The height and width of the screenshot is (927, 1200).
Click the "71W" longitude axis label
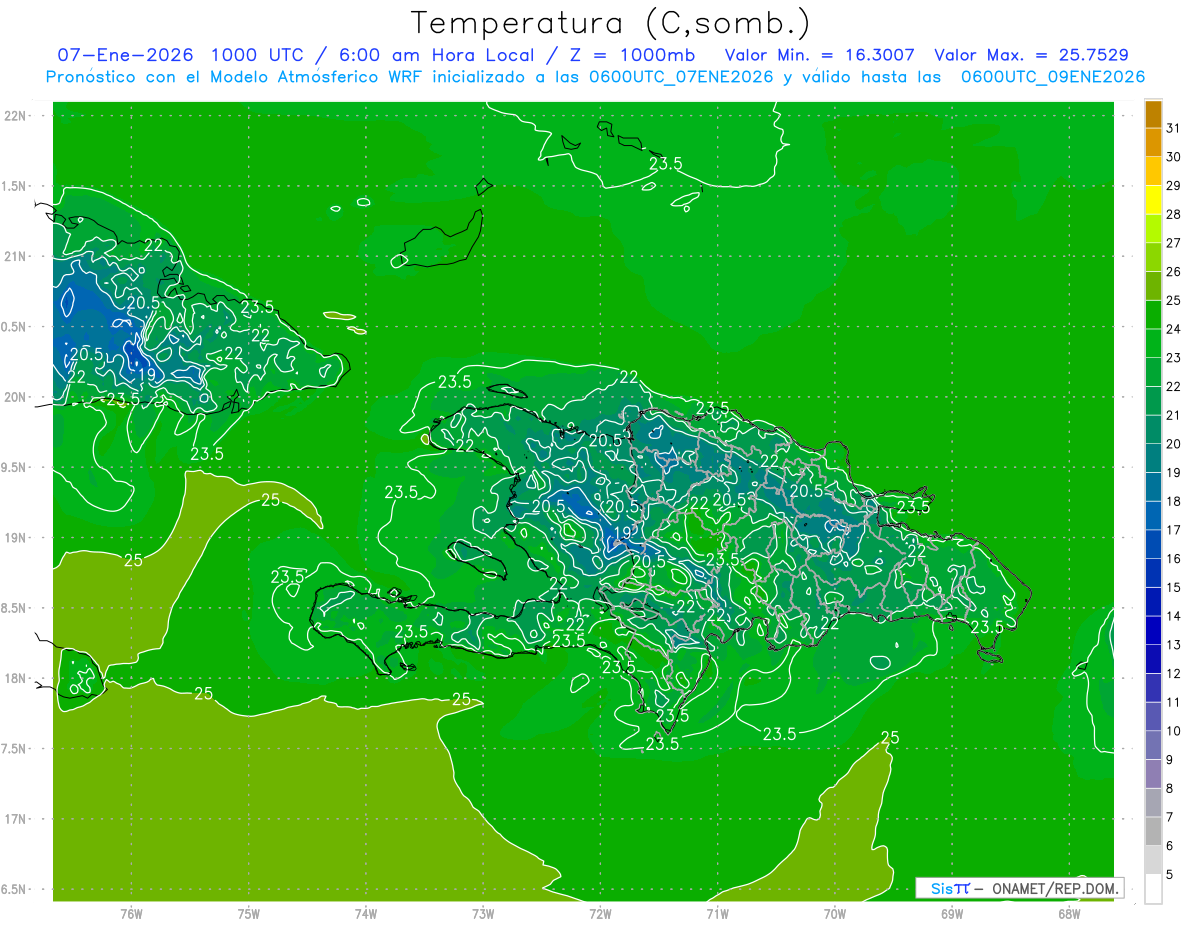[x=717, y=914]
